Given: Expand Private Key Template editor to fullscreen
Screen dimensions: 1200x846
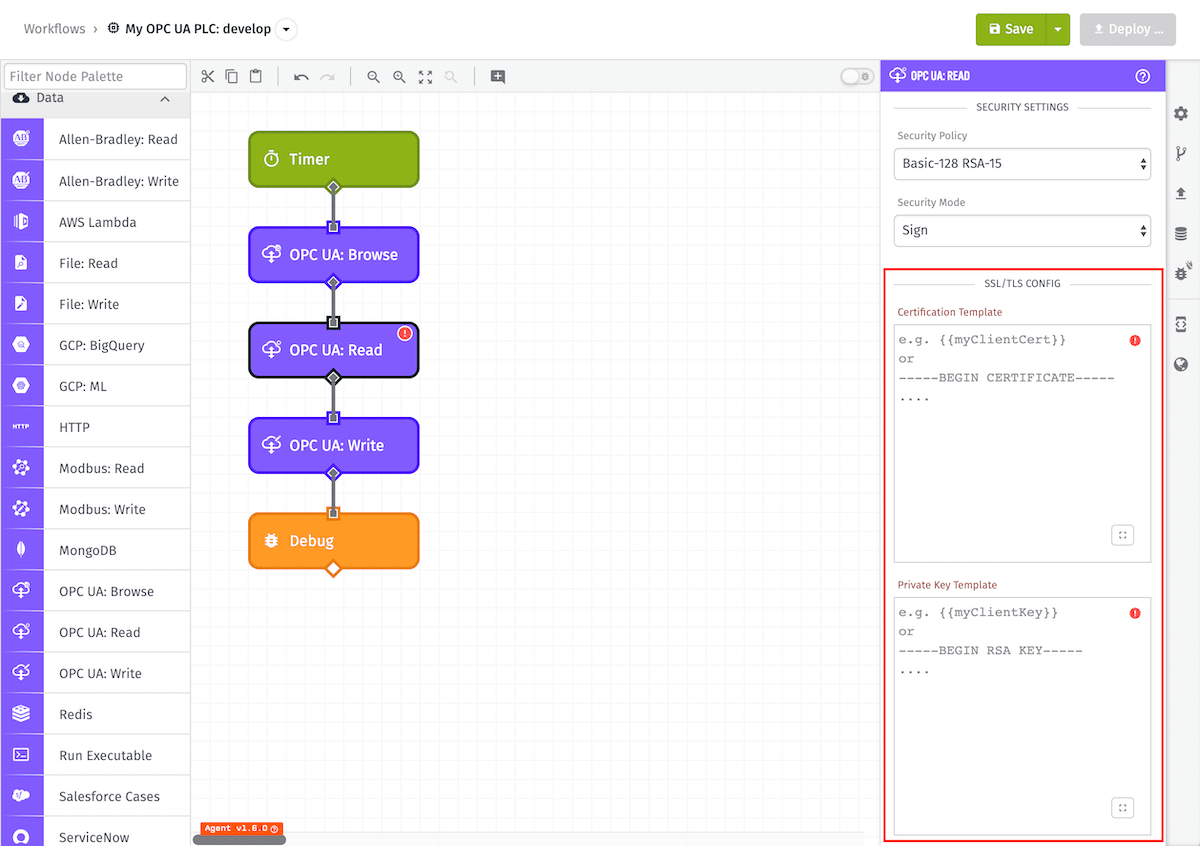Looking at the screenshot, I should pyautogui.click(x=1122, y=808).
